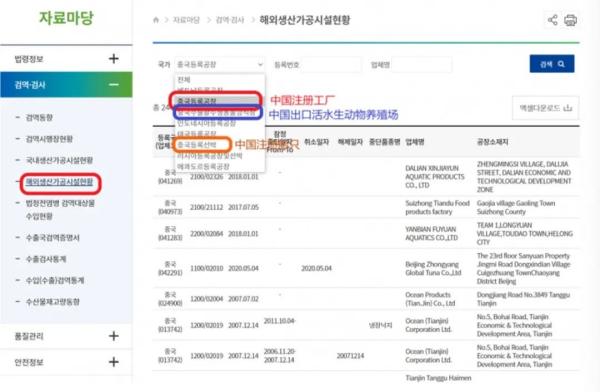
Task: Click registration number 1100/02010 cell
Action: pyautogui.click(x=206, y=268)
